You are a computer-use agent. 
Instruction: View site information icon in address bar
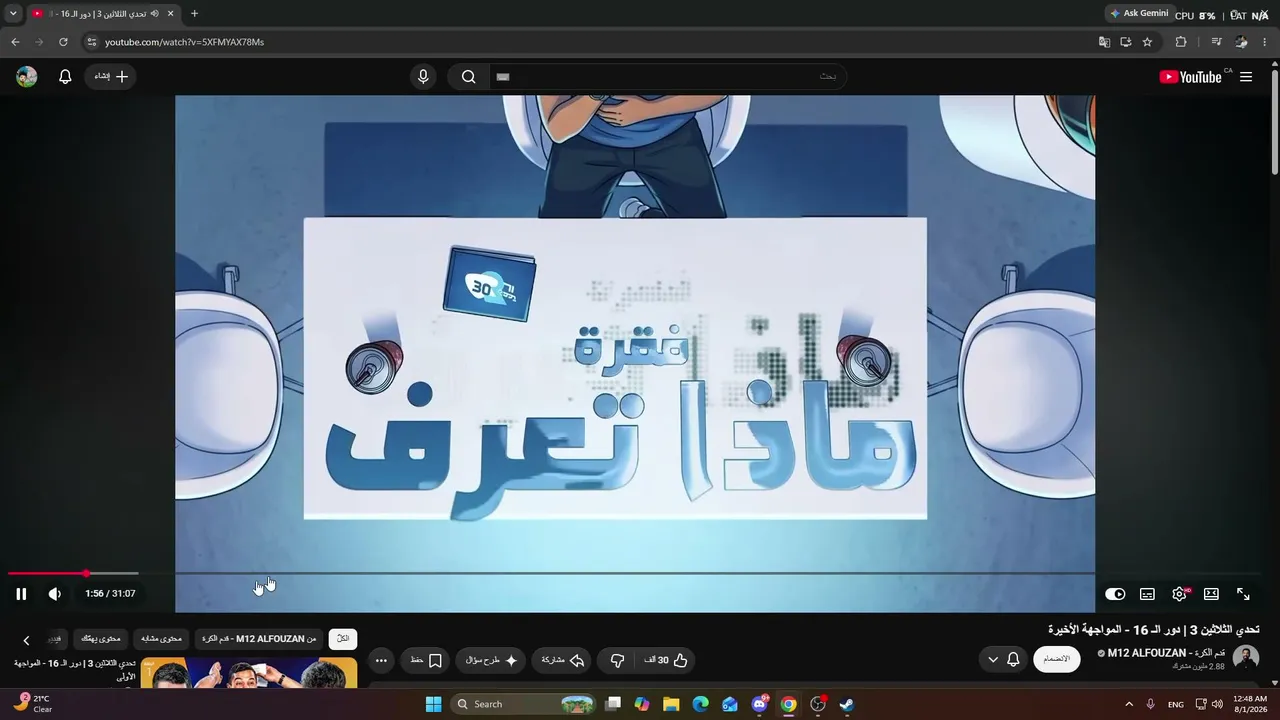tap(91, 42)
